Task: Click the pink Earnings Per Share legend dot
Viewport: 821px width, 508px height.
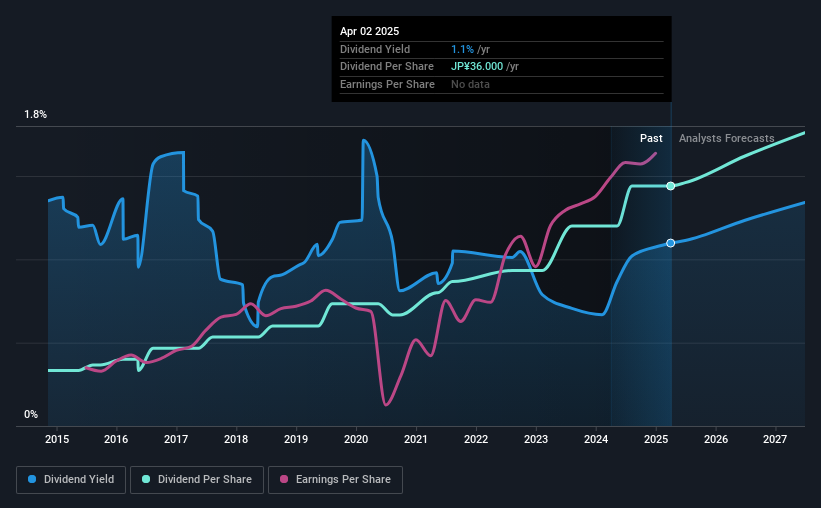Action: pos(284,479)
